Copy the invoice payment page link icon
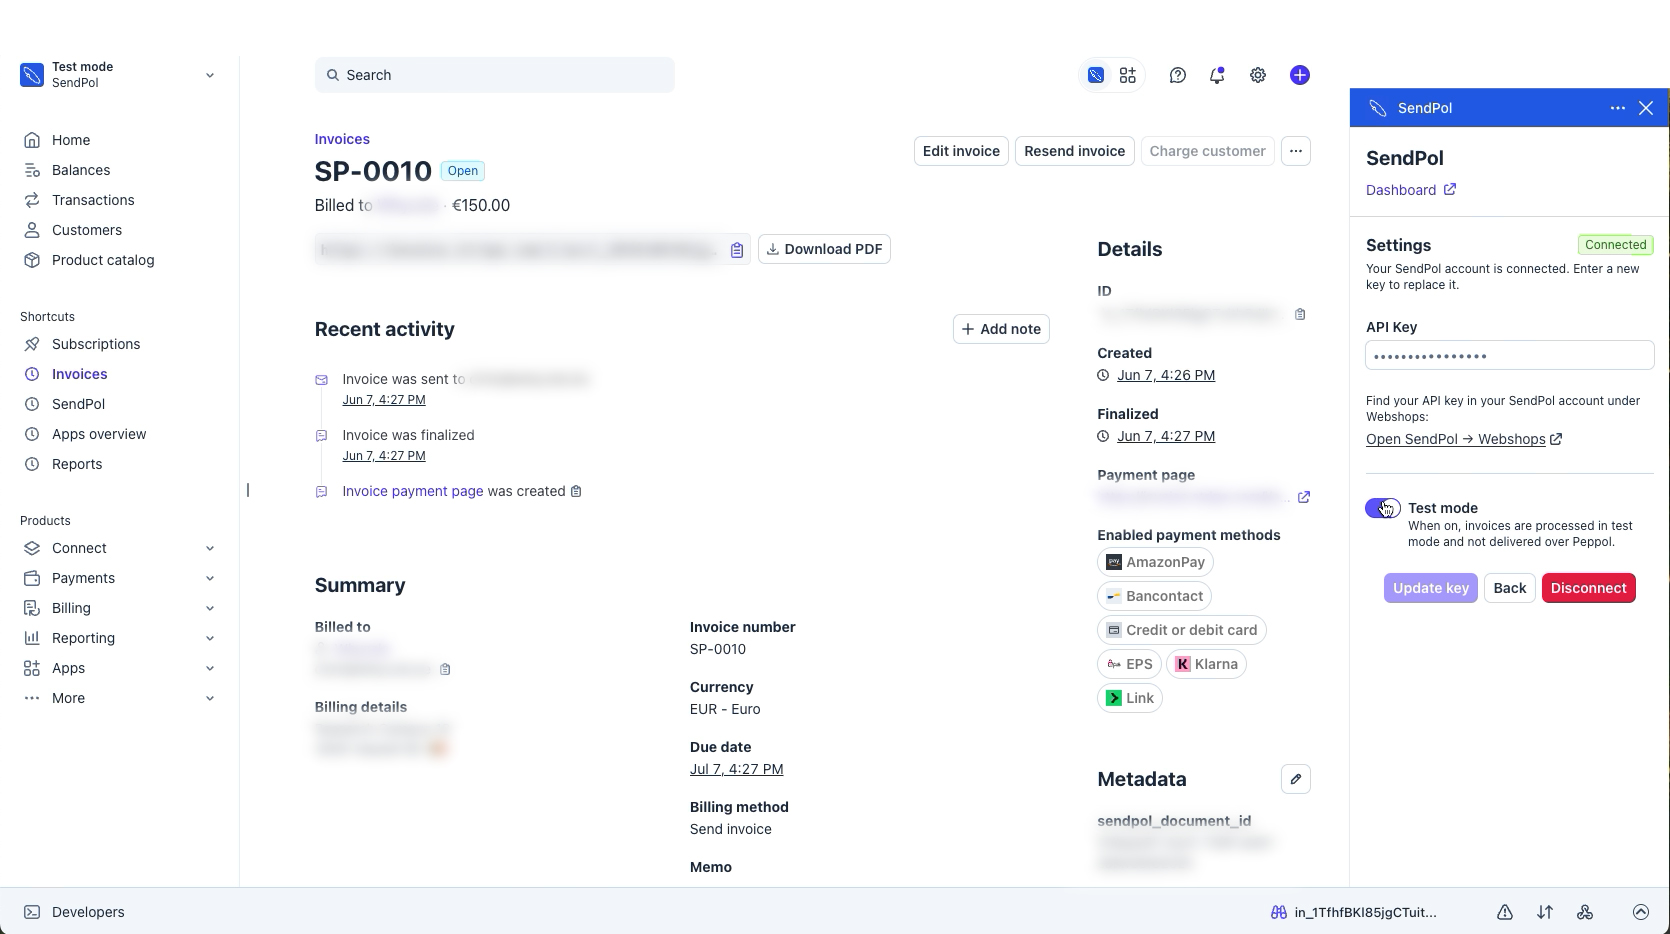 [576, 491]
